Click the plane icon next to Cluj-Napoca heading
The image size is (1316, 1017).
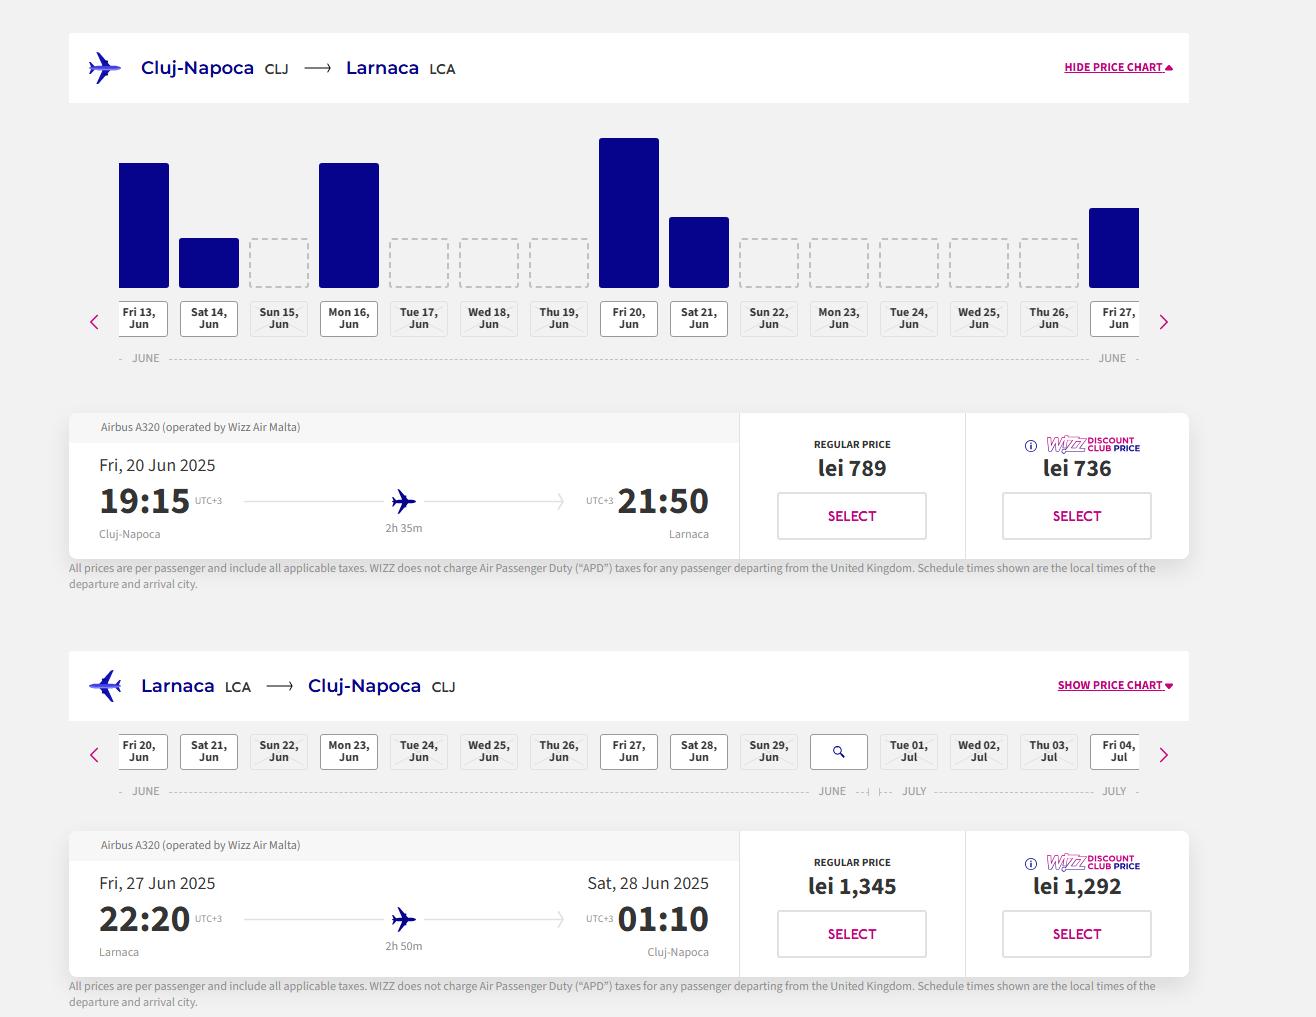(105, 68)
